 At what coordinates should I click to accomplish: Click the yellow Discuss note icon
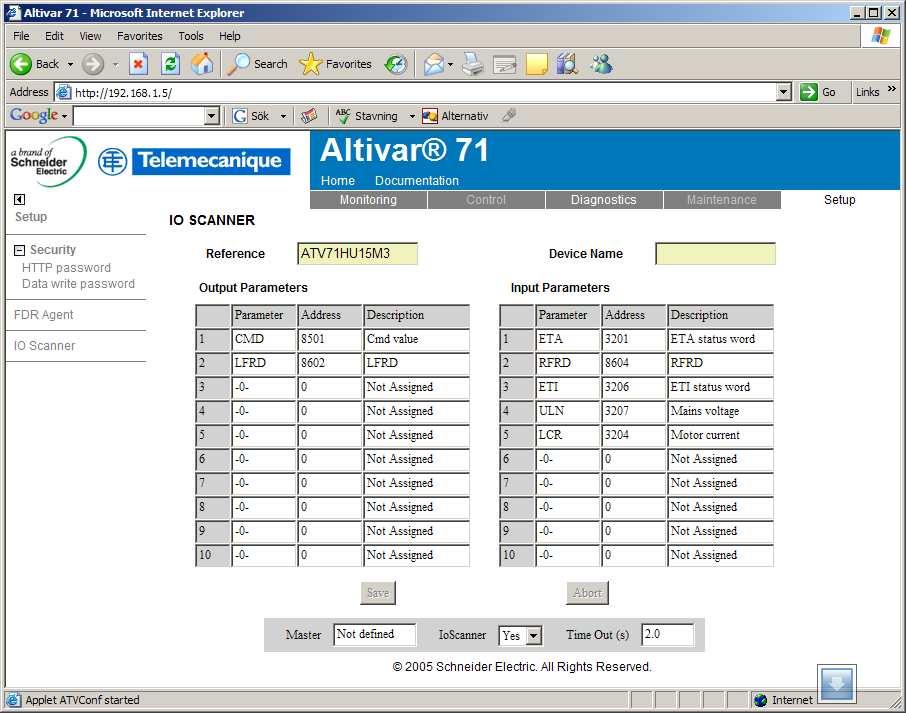click(x=537, y=64)
